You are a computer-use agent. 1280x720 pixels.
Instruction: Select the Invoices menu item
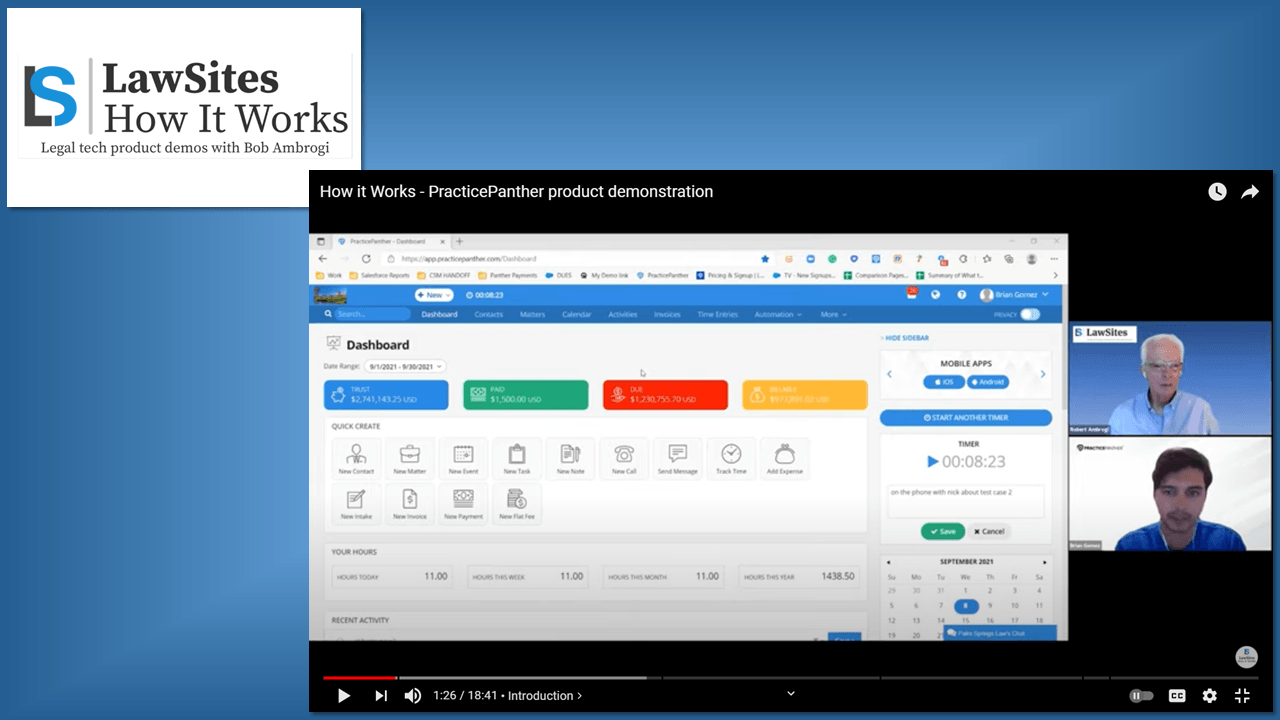point(667,314)
